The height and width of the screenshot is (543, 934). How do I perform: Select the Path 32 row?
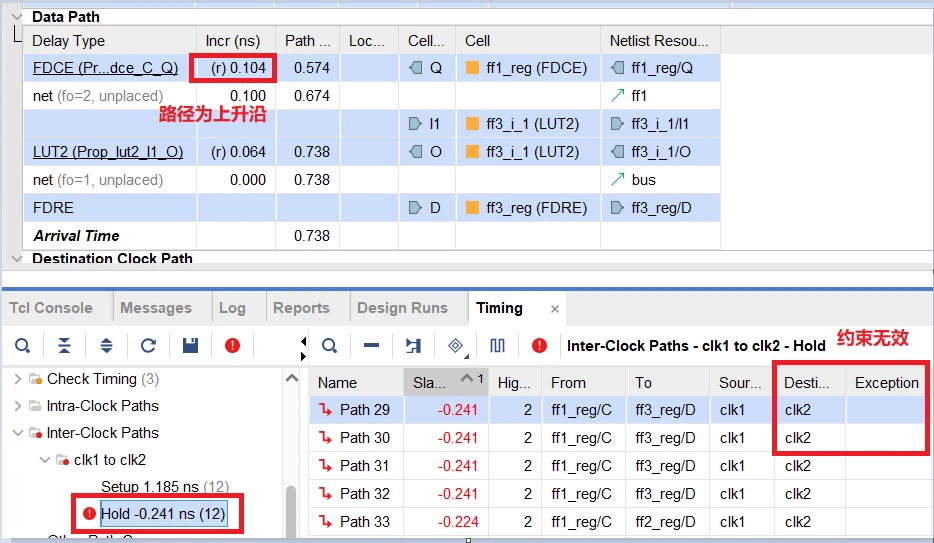(x=618, y=494)
